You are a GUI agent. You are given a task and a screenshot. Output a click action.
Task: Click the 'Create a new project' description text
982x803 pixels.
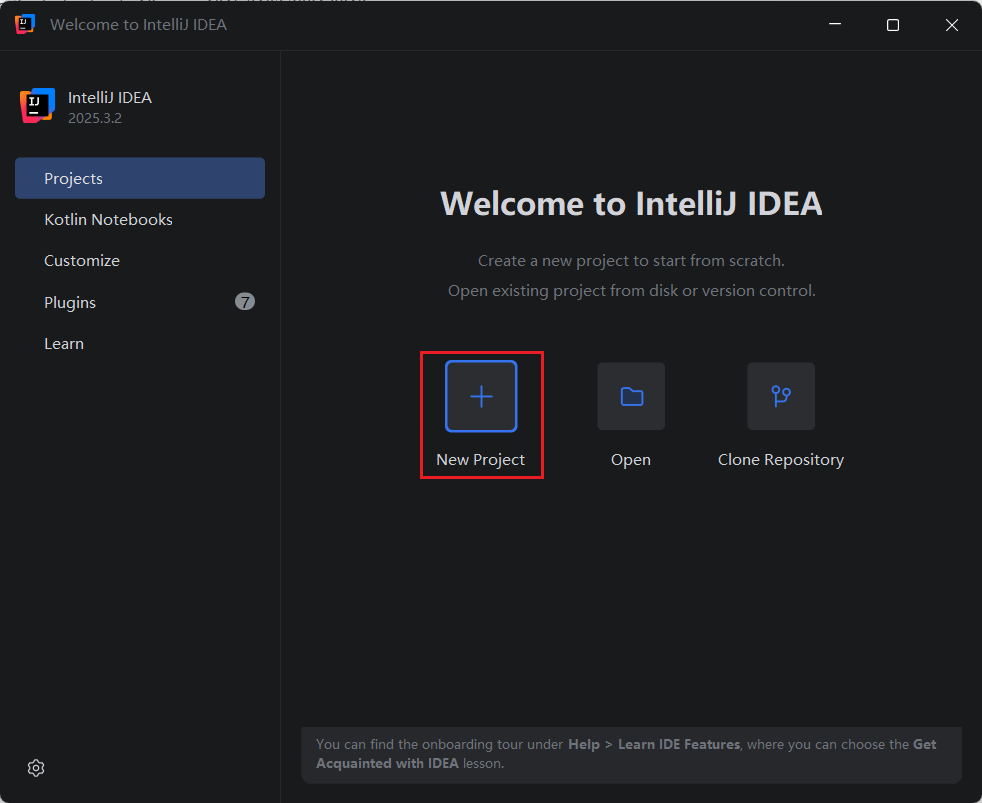tap(631, 261)
